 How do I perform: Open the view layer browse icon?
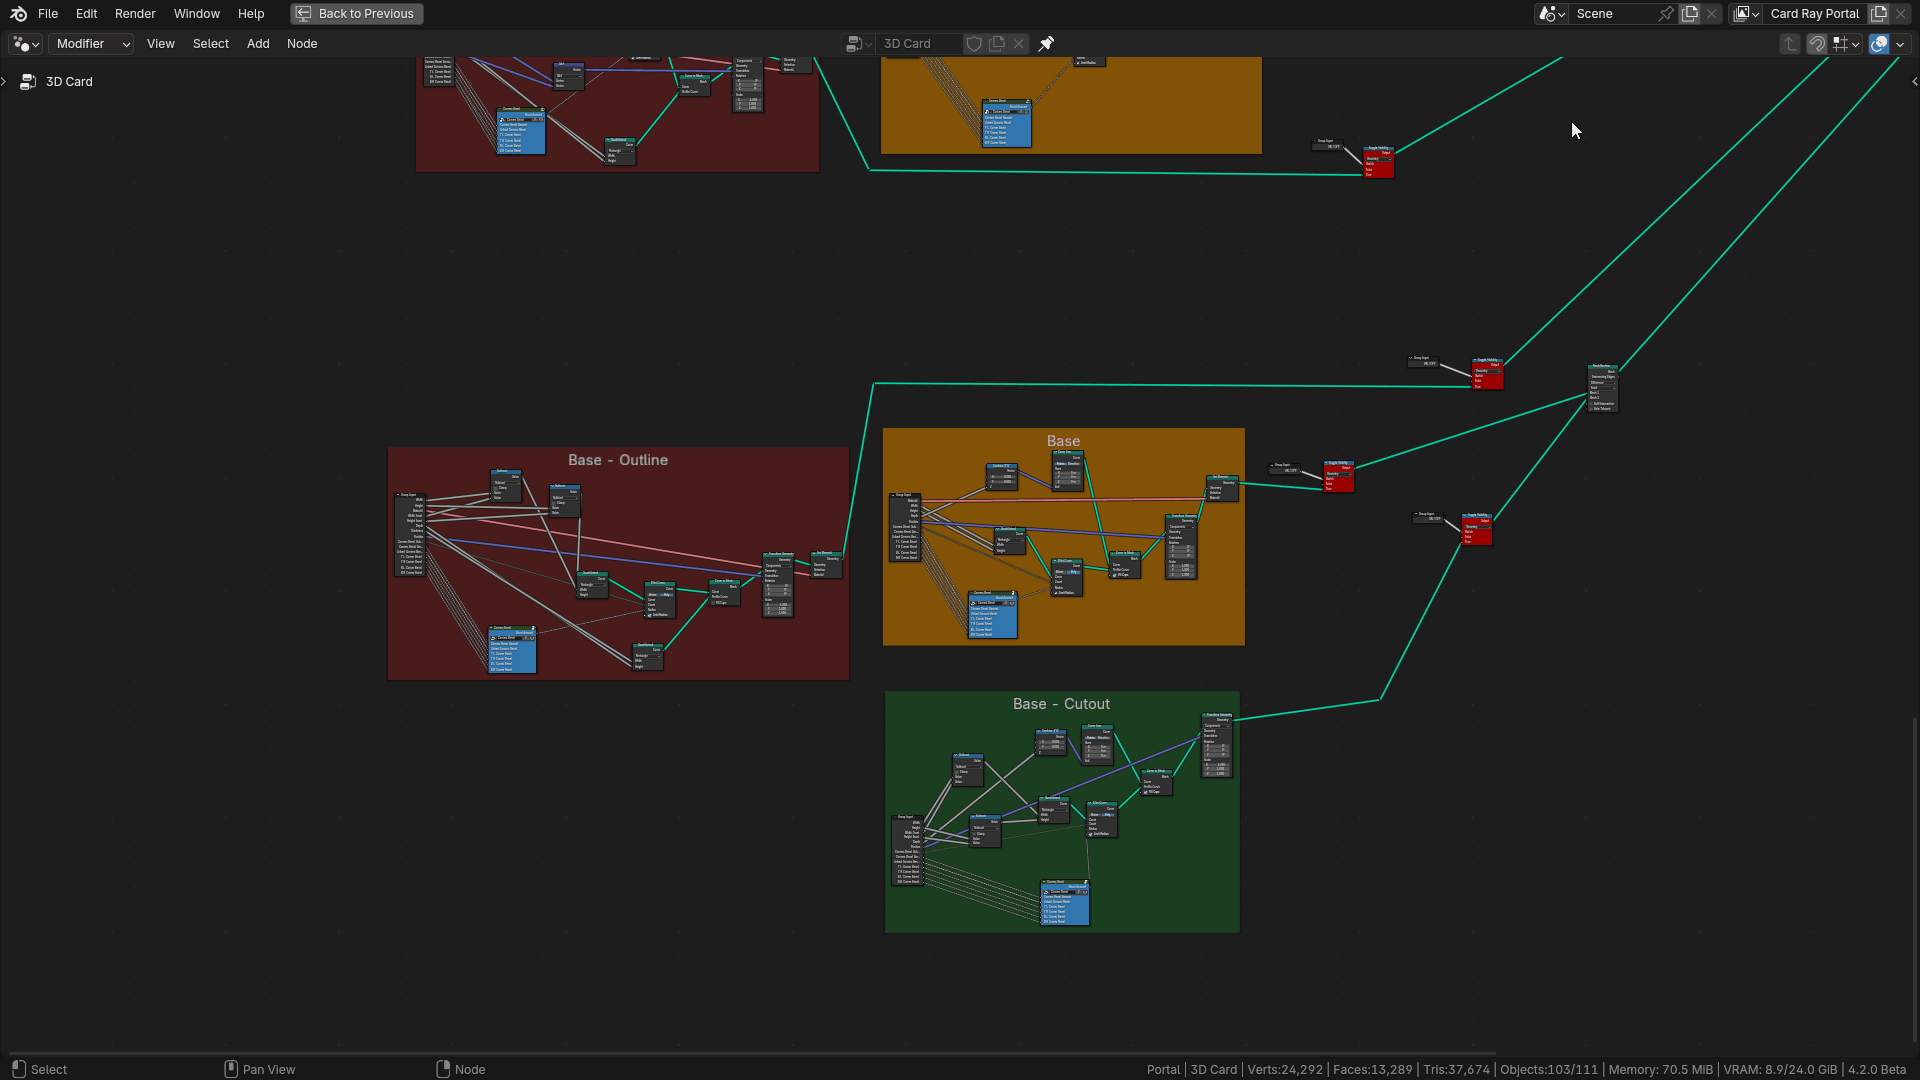[x=1746, y=14]
